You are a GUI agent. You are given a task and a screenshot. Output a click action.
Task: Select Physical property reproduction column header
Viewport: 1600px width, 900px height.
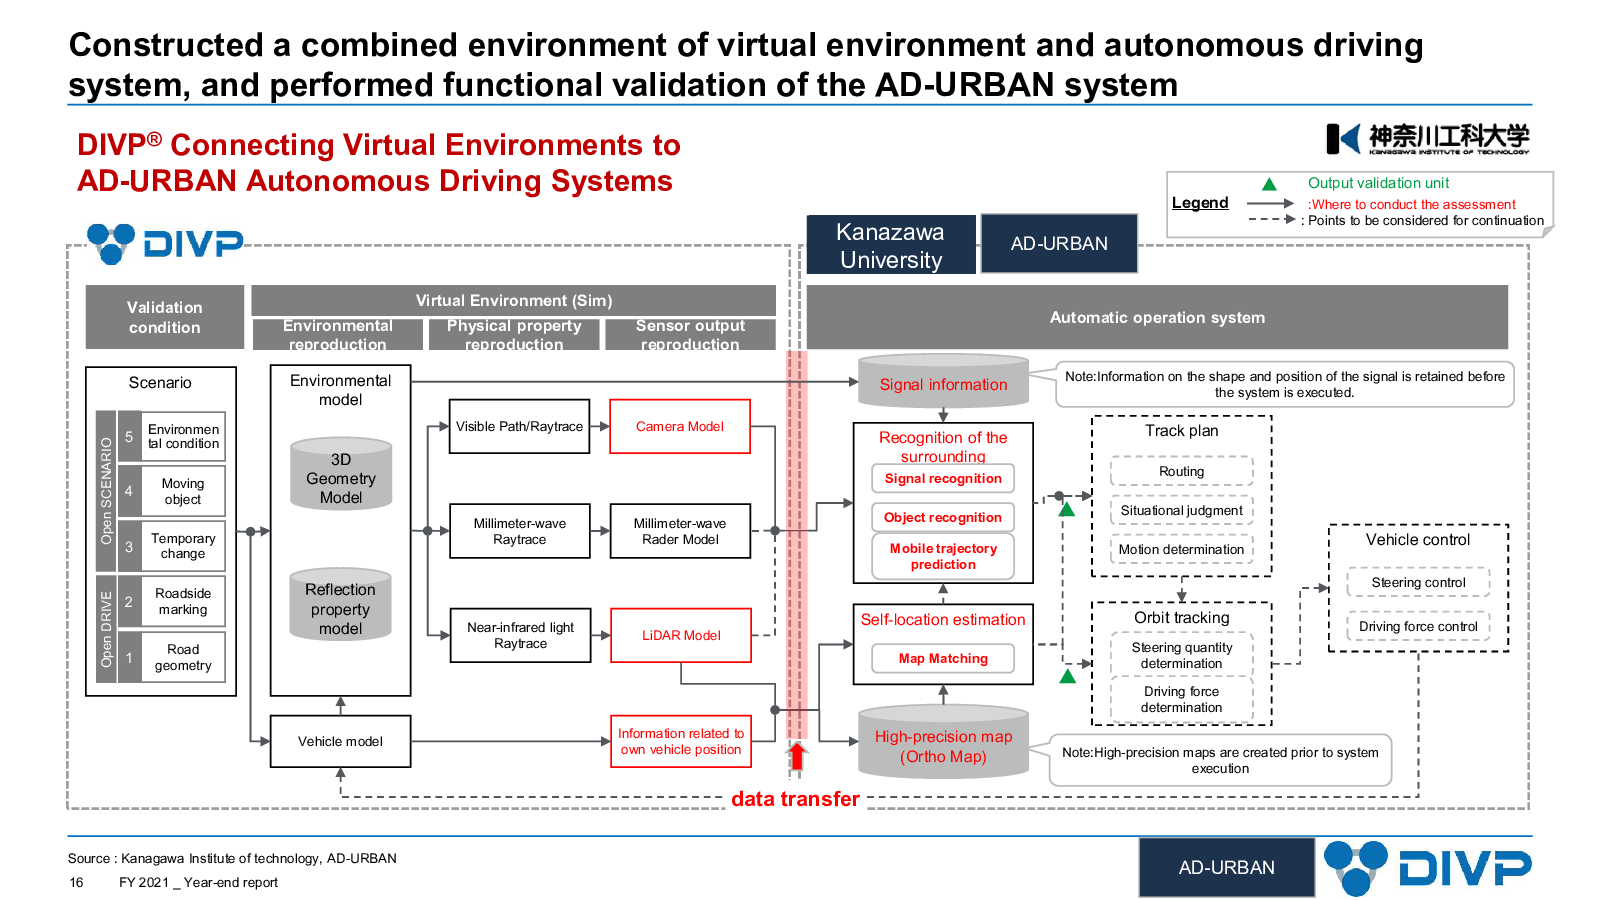click(x=514, y=334)
